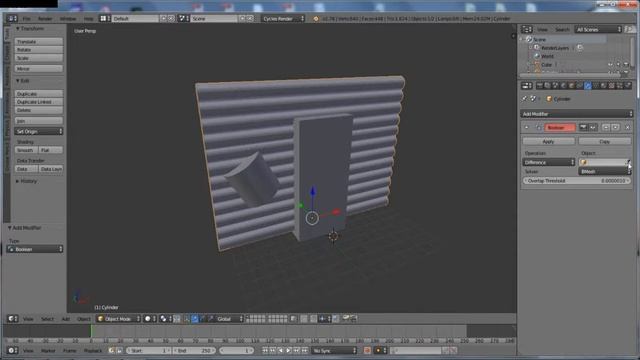Image resolution: width=640 pixels, height=360 pixels.
Task: Open the Add Modifier dropdown
Action: (576, 114)
